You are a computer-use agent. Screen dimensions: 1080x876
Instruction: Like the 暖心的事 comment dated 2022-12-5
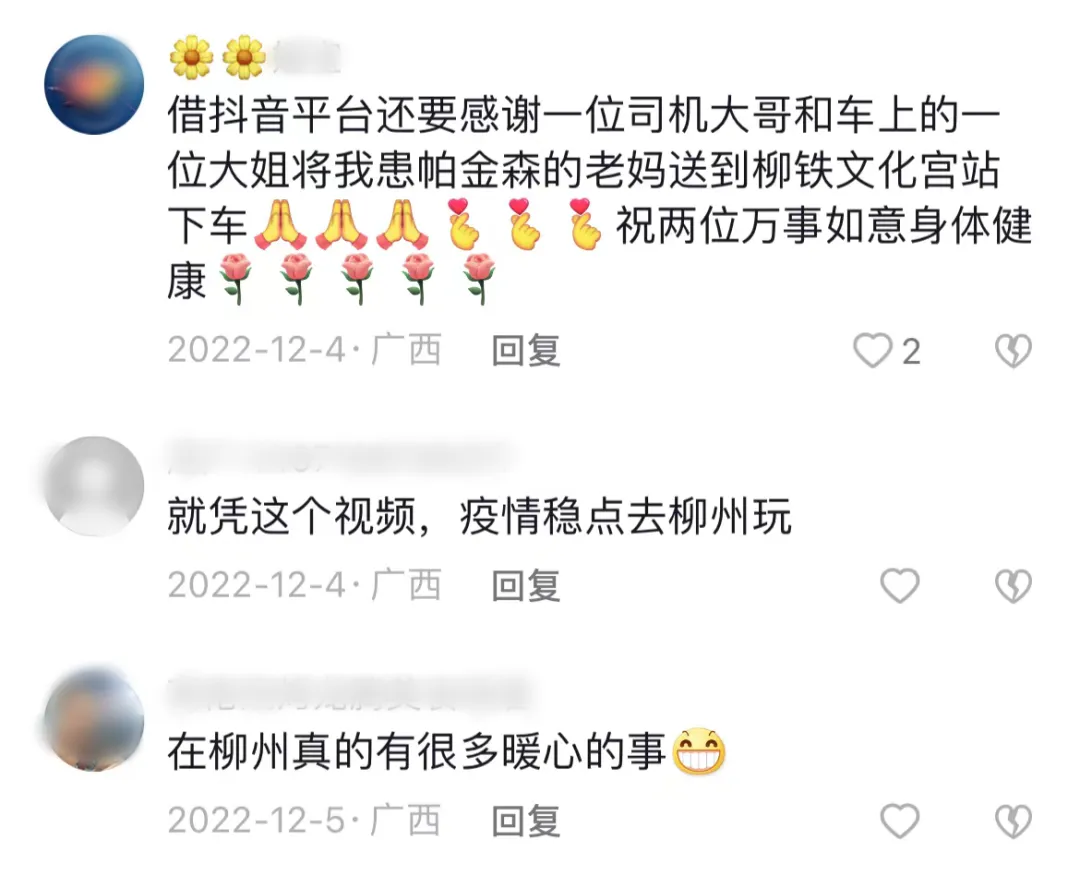coord(900,821)
